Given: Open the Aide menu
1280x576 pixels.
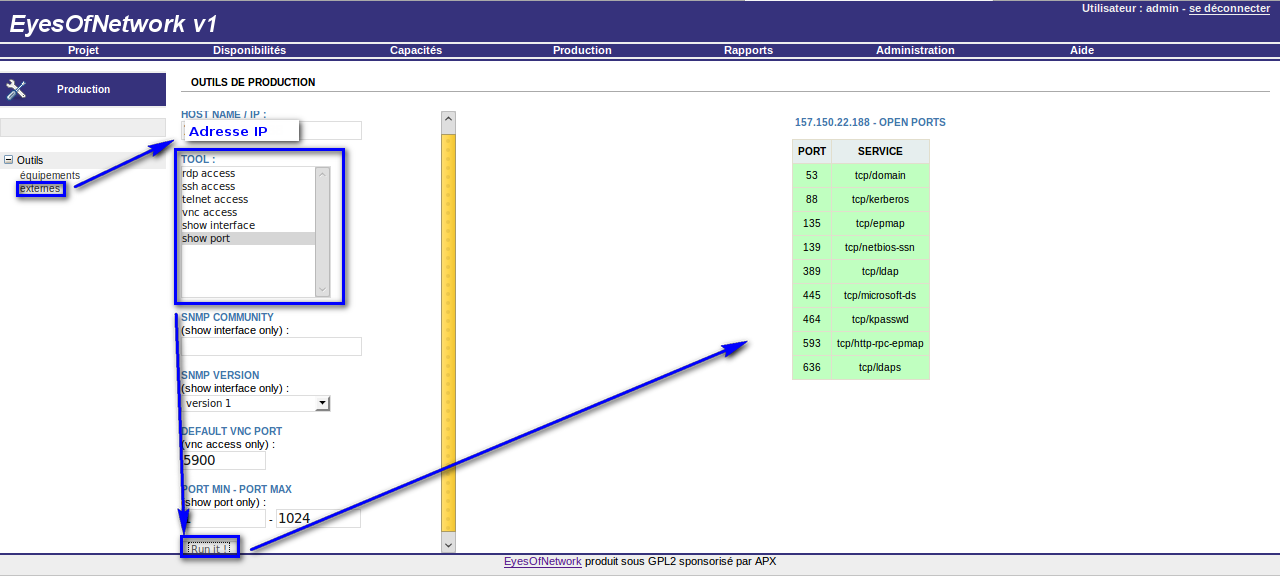Looking at the screenshot, I should click(x=1081, y=50).
